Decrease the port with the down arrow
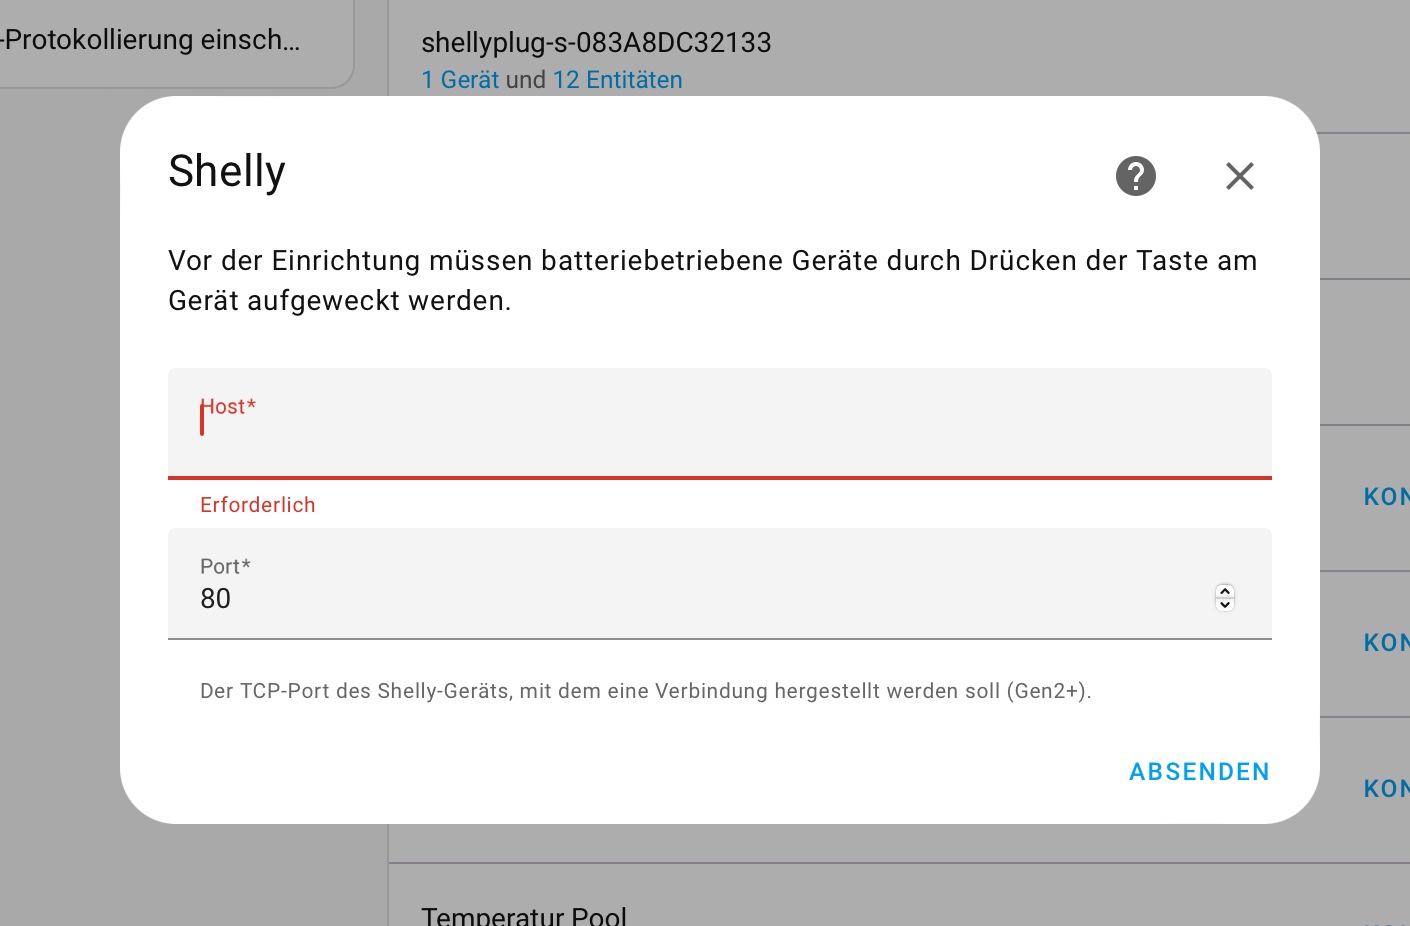Image resolution: width=1410 pixels, height=926 pixels. point(1225,604)
